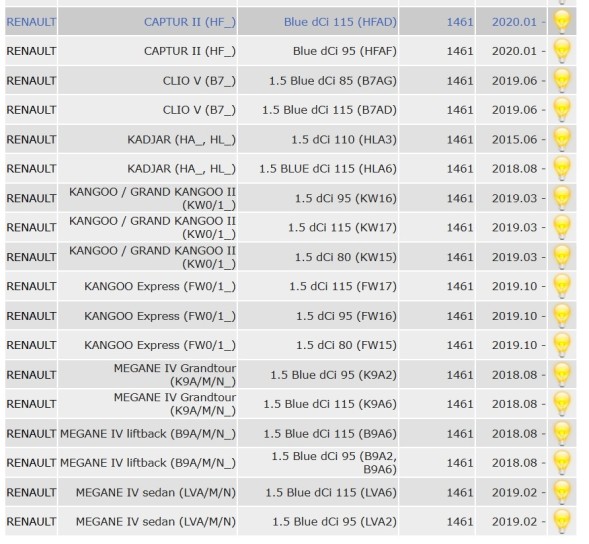
Task: Open the CAPTUR II (HF_) highlighted model link
Action: [190, 22]
